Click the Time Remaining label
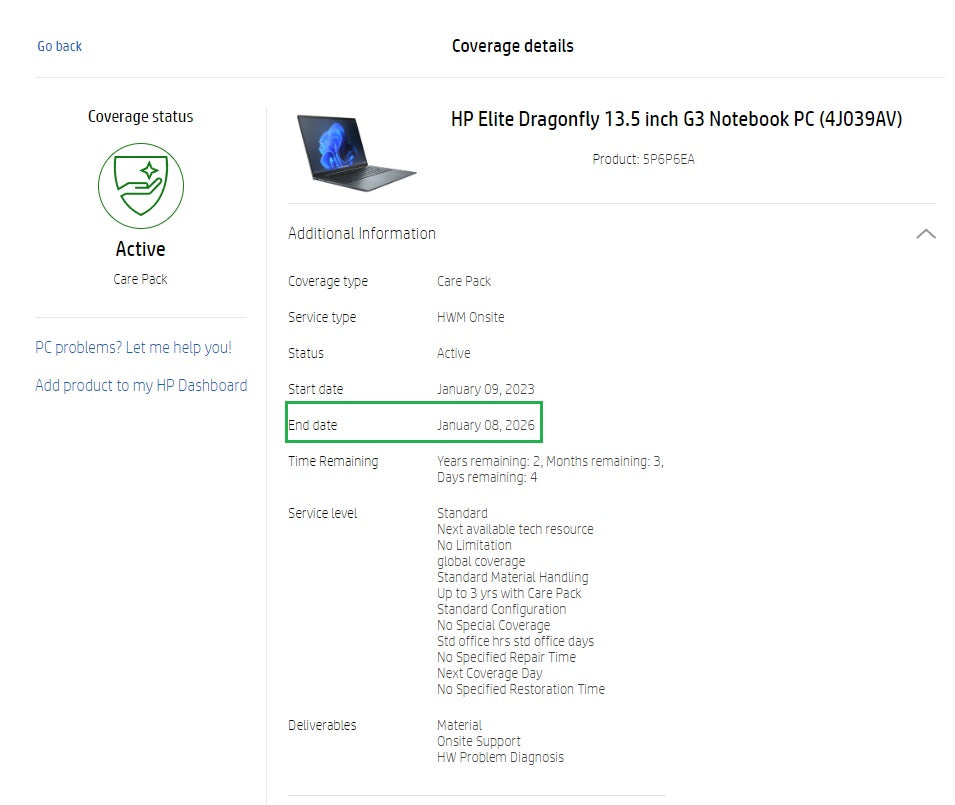955x805 pixels. [x=333, y=462]
